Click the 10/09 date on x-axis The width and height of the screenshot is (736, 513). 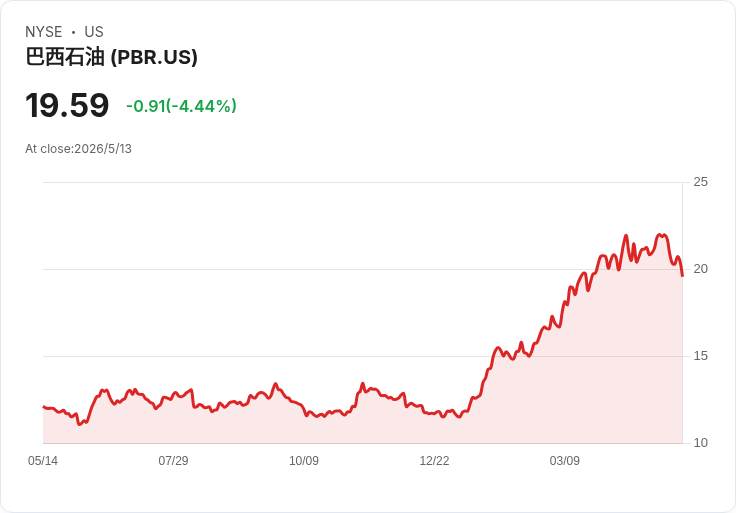point(304,461)
